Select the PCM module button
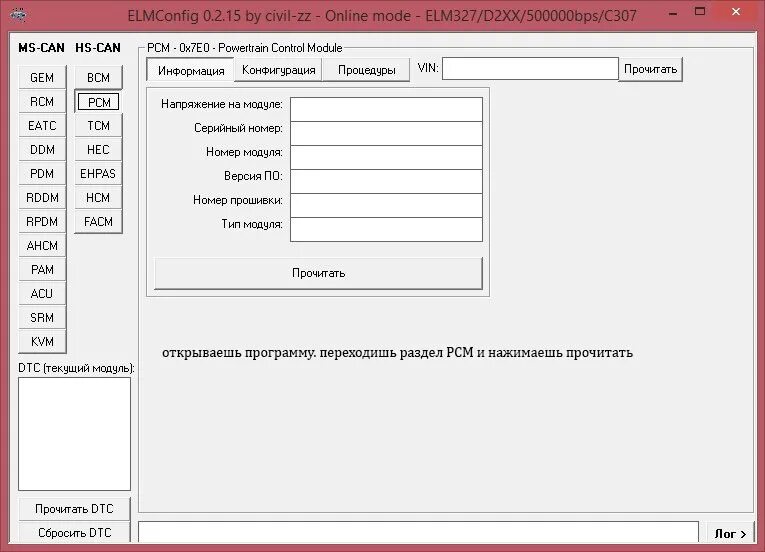 [x=98, y=102]
